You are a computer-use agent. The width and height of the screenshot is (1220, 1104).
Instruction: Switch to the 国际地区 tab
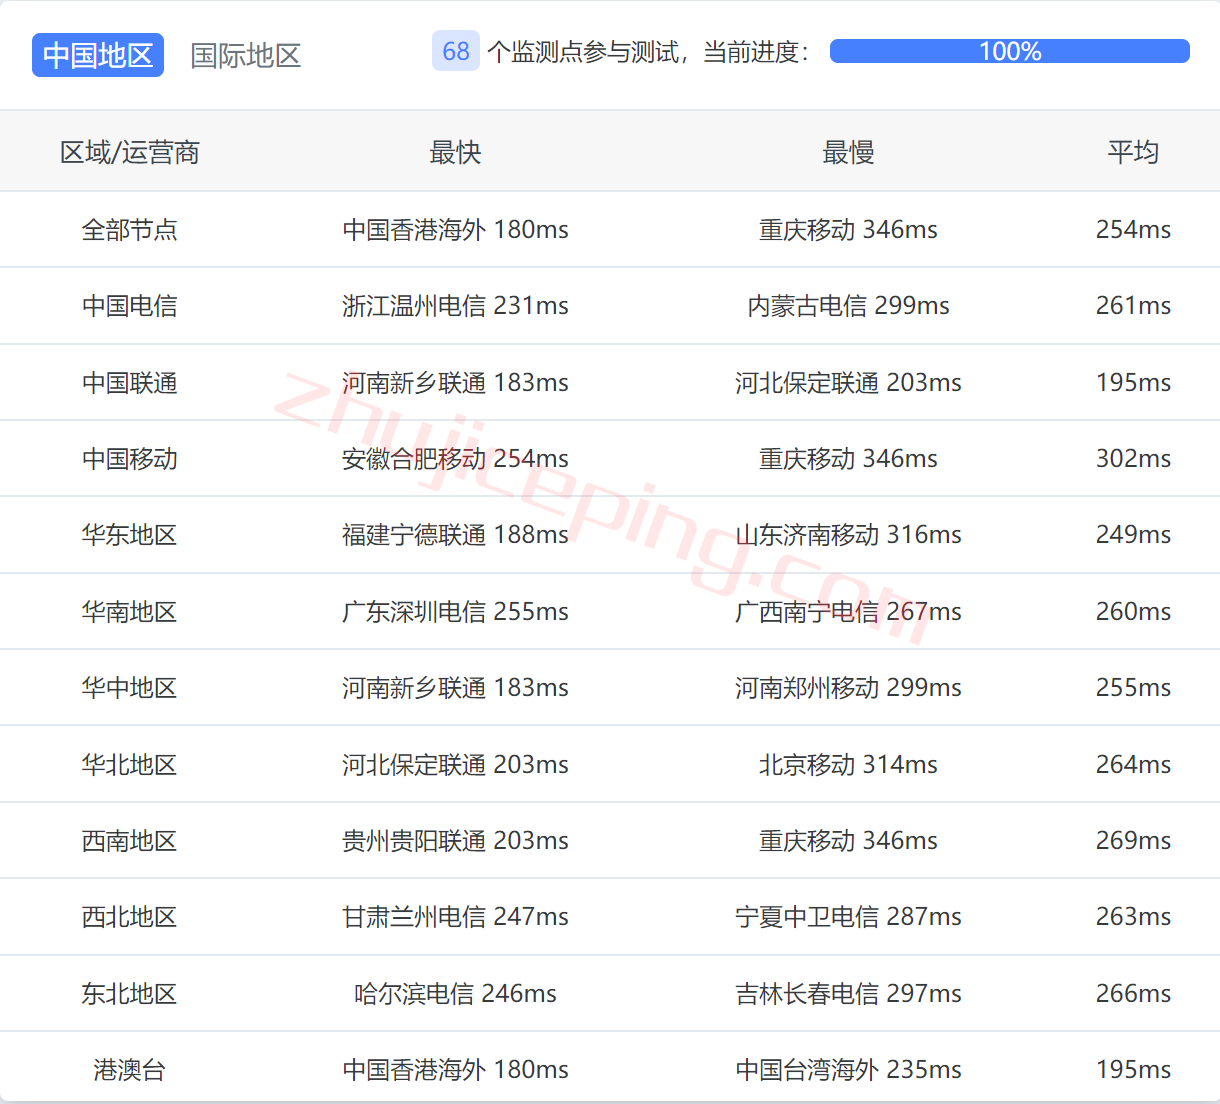[x=246, y=55]
